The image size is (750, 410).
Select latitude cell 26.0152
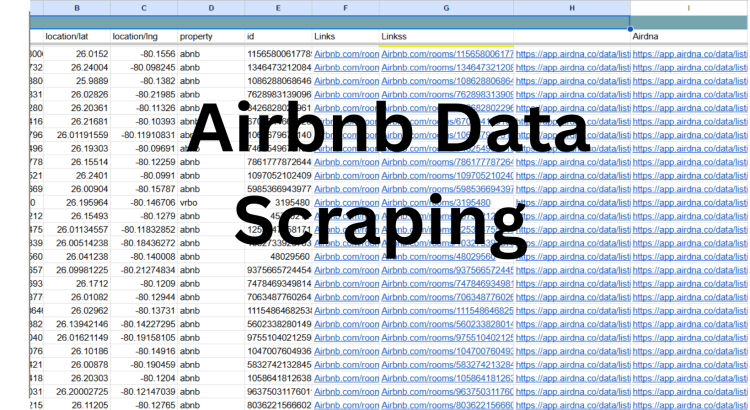click(x=77, y=54)
